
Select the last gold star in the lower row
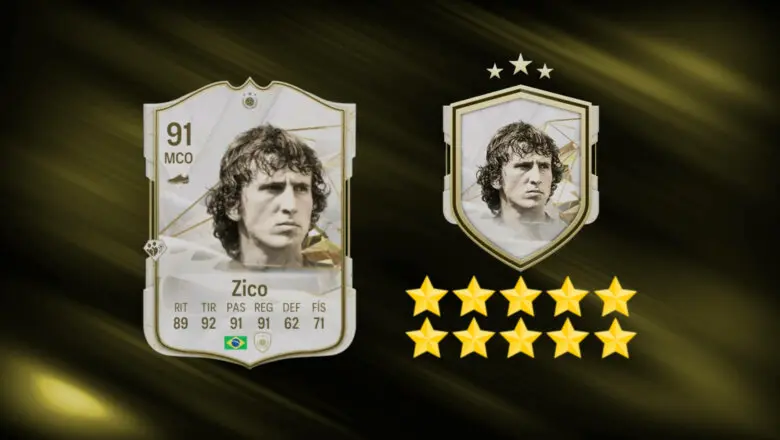[x=615, y=338]
